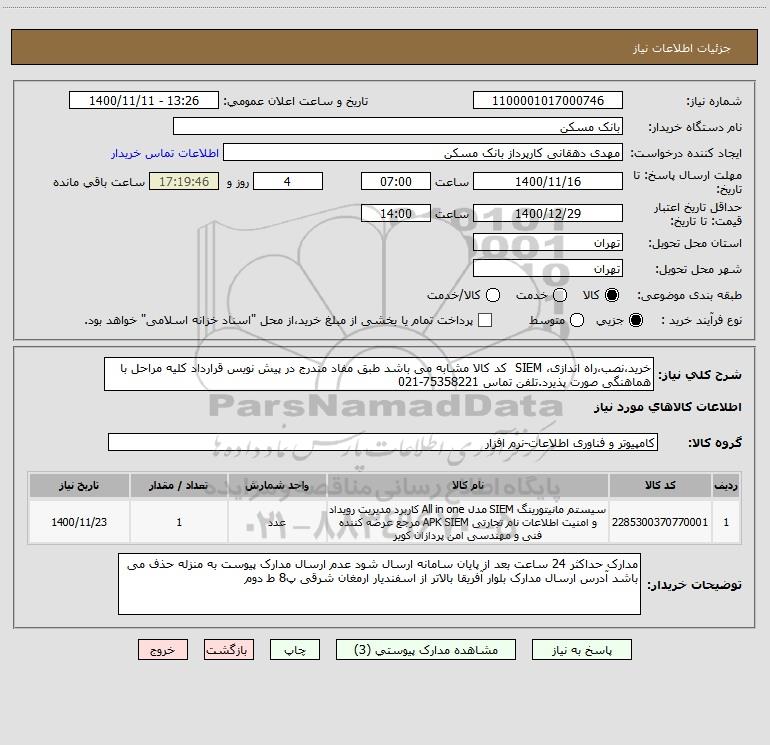
Task: Click the requester field مهدی دهقانی
Action: click(423, 153)
